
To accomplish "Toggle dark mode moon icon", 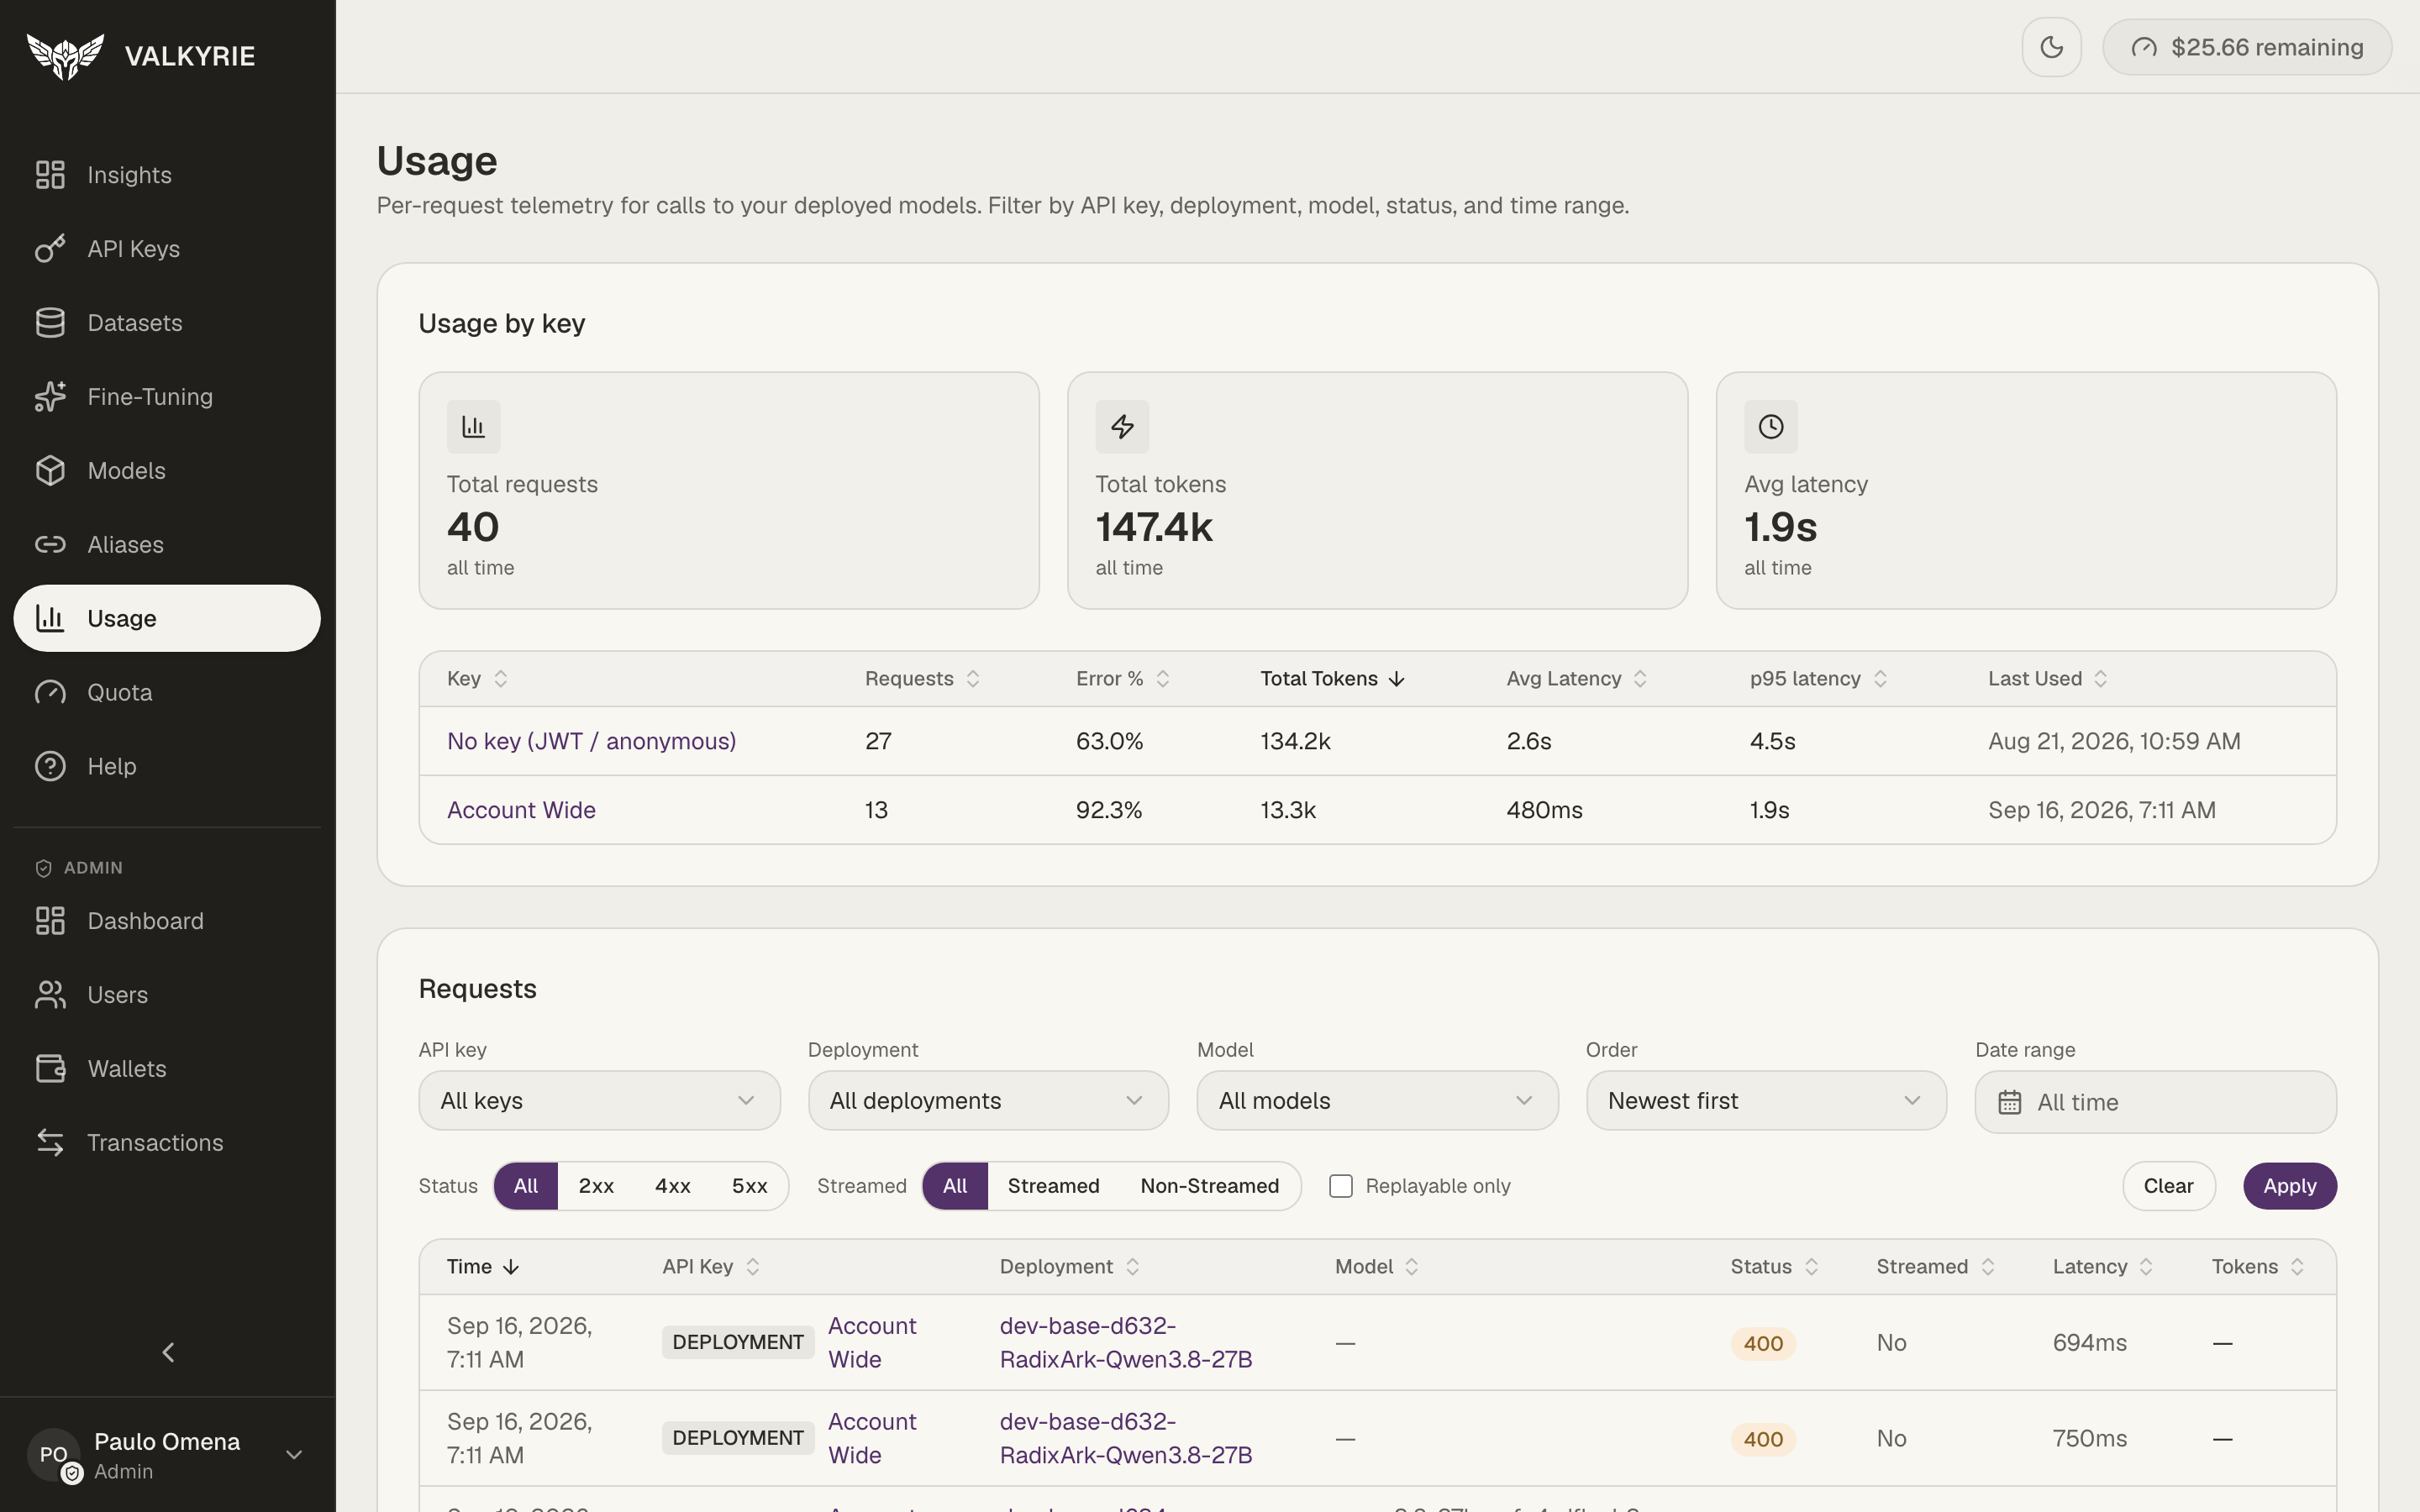I will pyautogui.click(x=2051, y=47).
